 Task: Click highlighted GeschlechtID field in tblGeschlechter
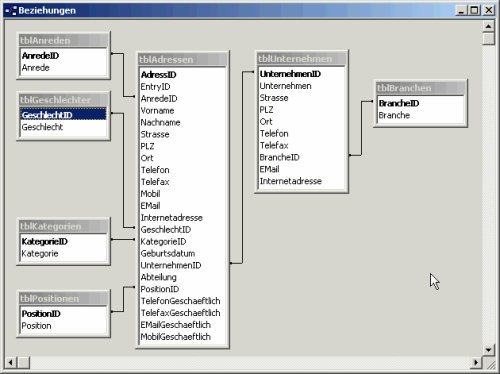click(63, 115)
